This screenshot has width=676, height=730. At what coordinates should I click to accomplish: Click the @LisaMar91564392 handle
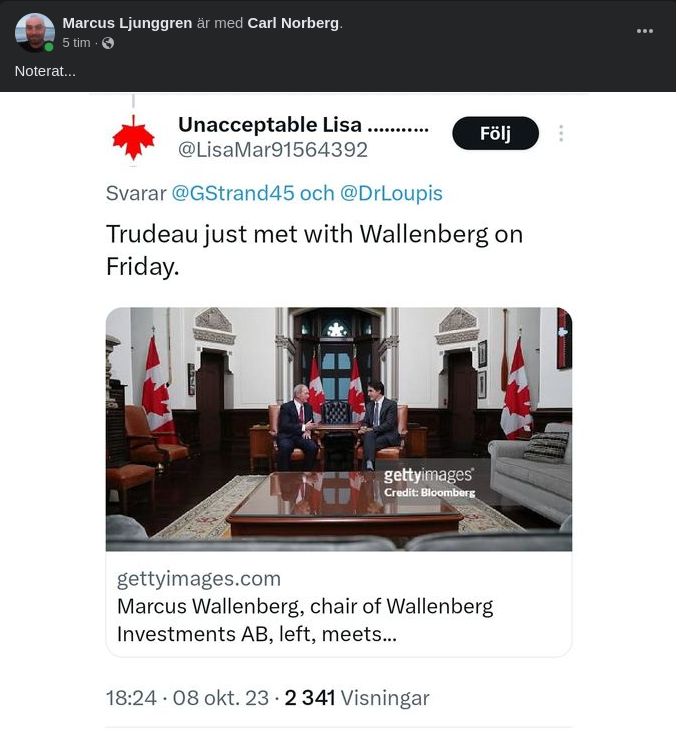[x=272, y=150]
